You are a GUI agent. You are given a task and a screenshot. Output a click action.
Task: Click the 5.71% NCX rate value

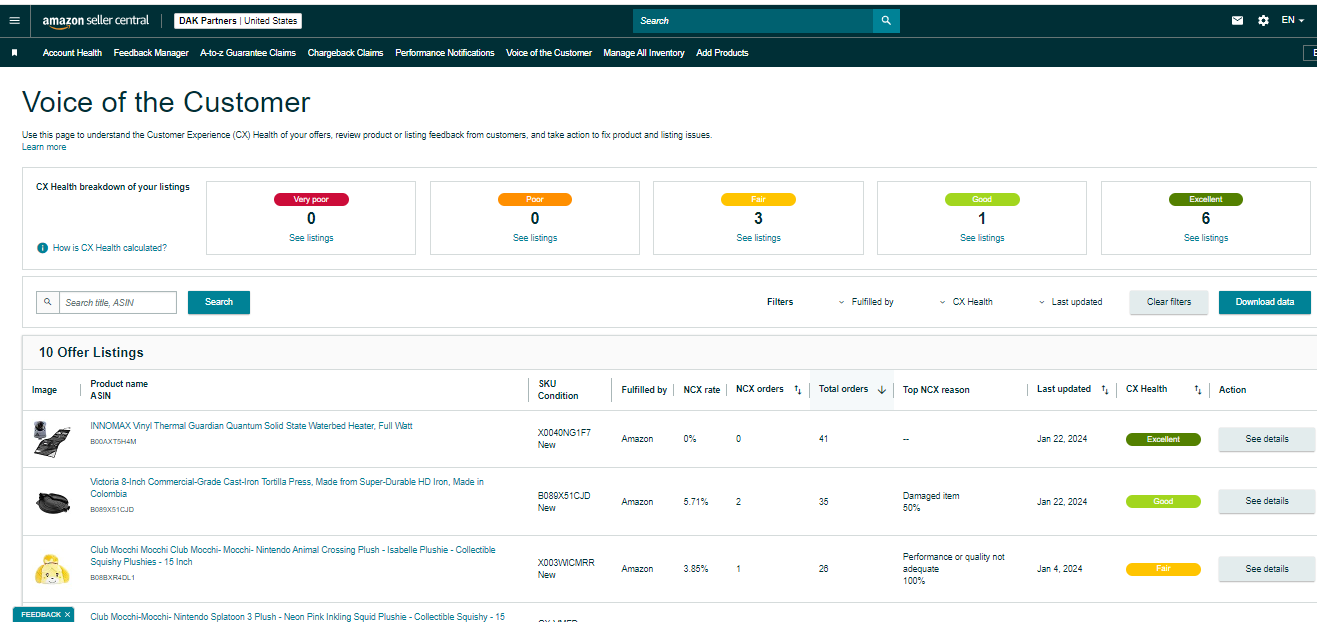[x=696, y=502]
